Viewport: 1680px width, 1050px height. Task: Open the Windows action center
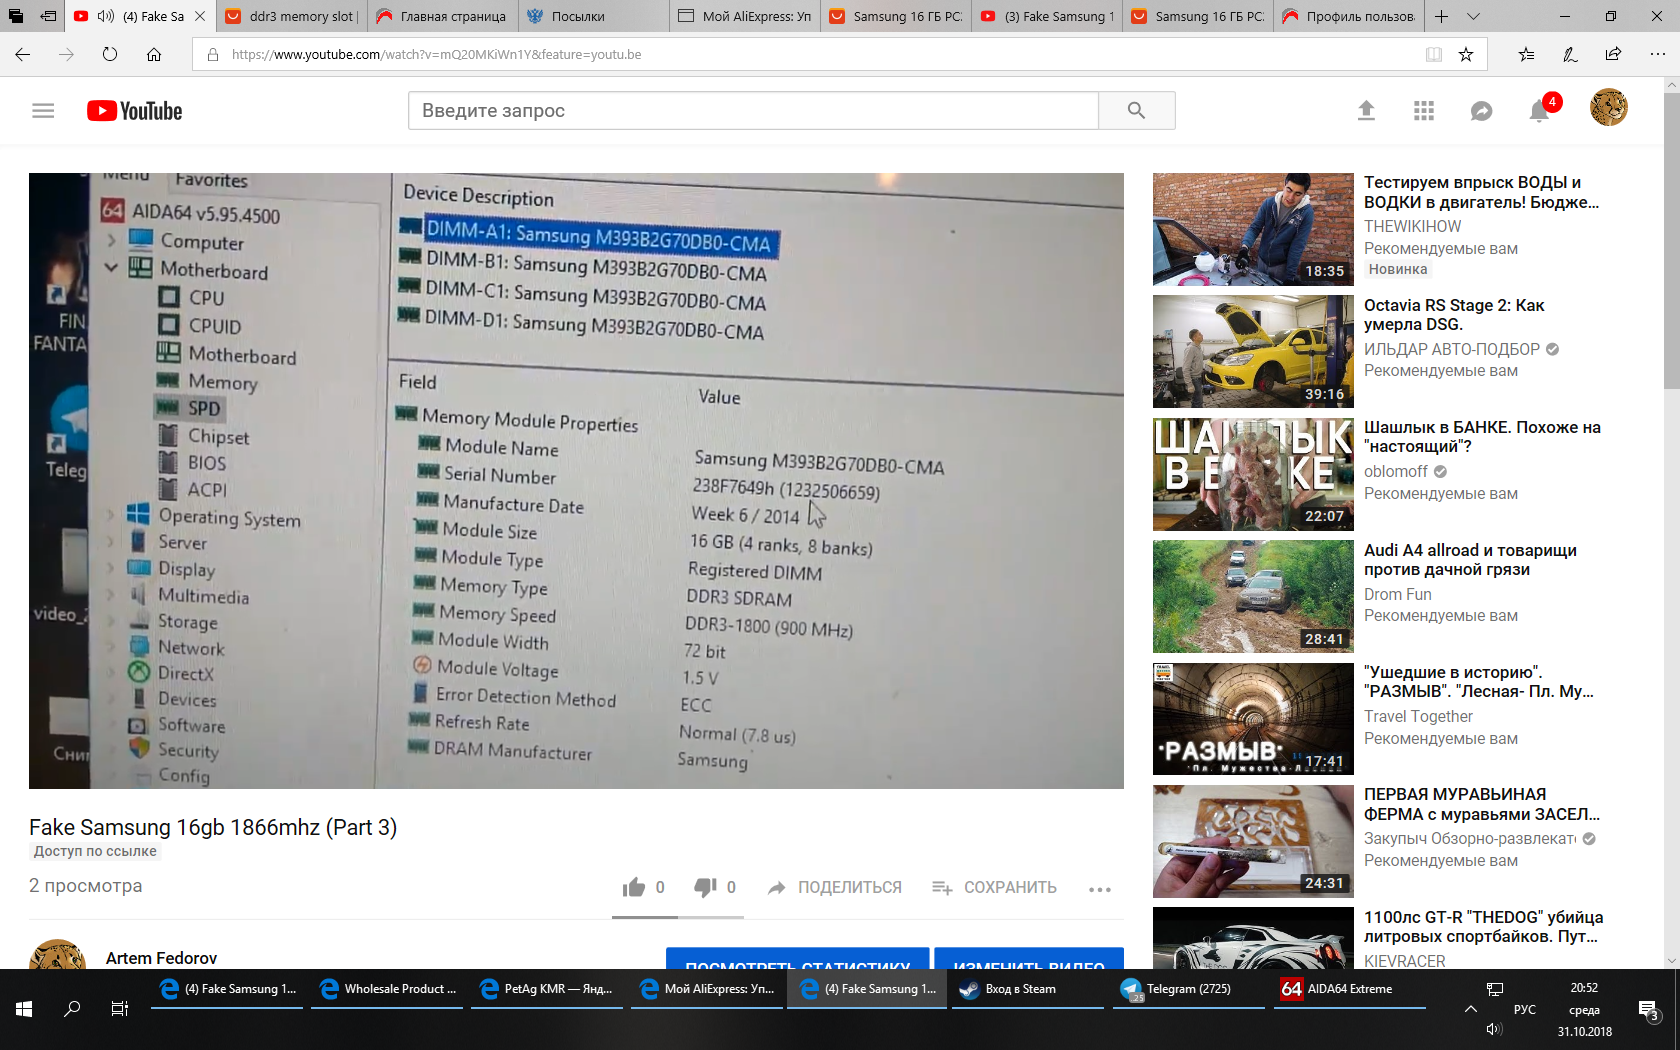[x=1648, y=1010]
